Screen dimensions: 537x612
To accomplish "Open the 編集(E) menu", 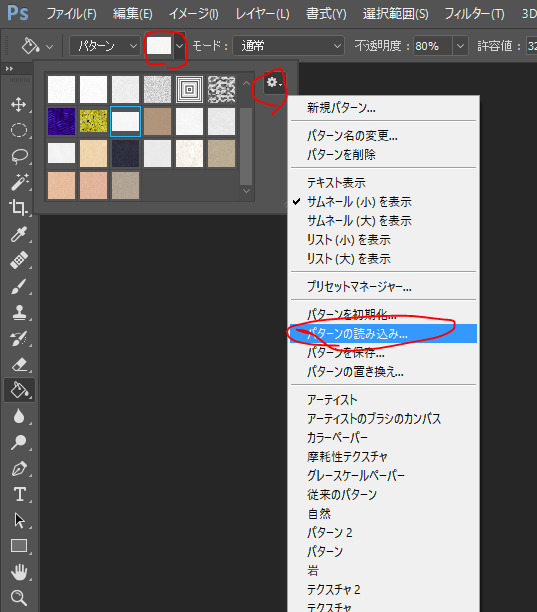I will click(133, 14).
